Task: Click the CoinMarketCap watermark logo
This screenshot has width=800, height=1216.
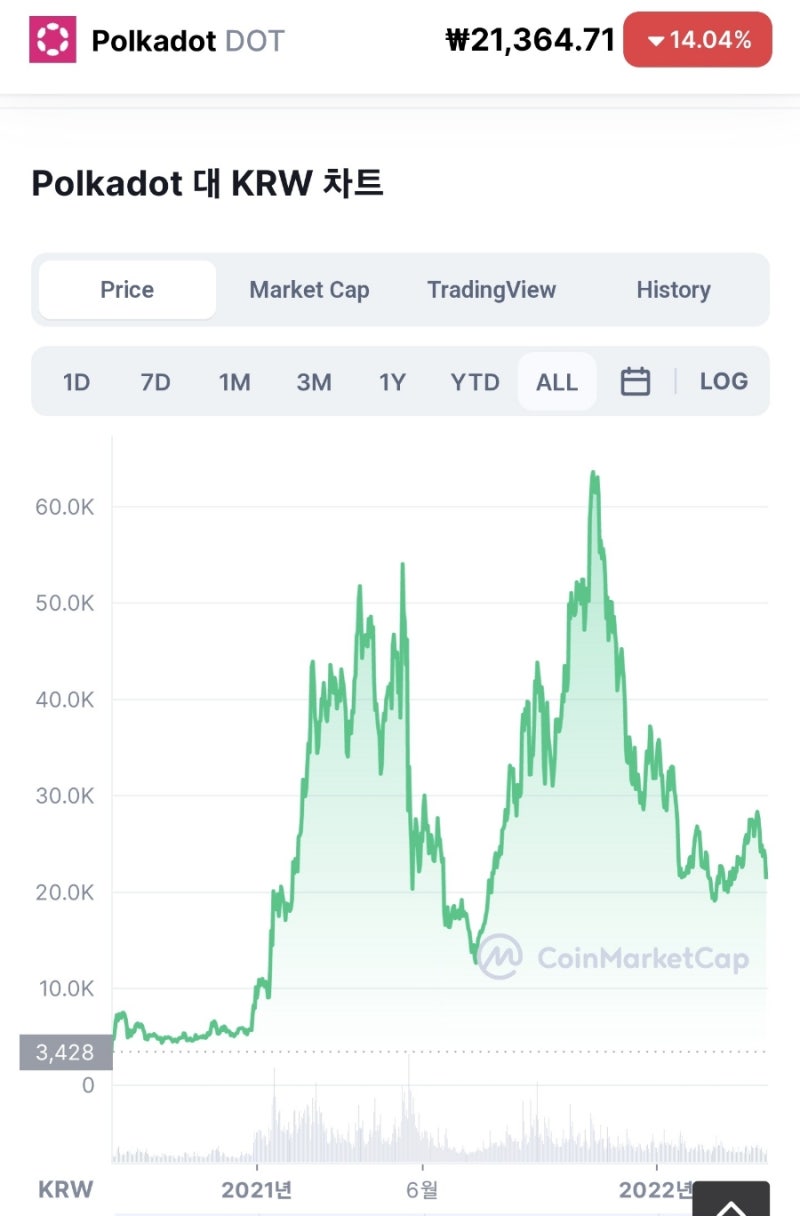Action: [x=500, y=957]
